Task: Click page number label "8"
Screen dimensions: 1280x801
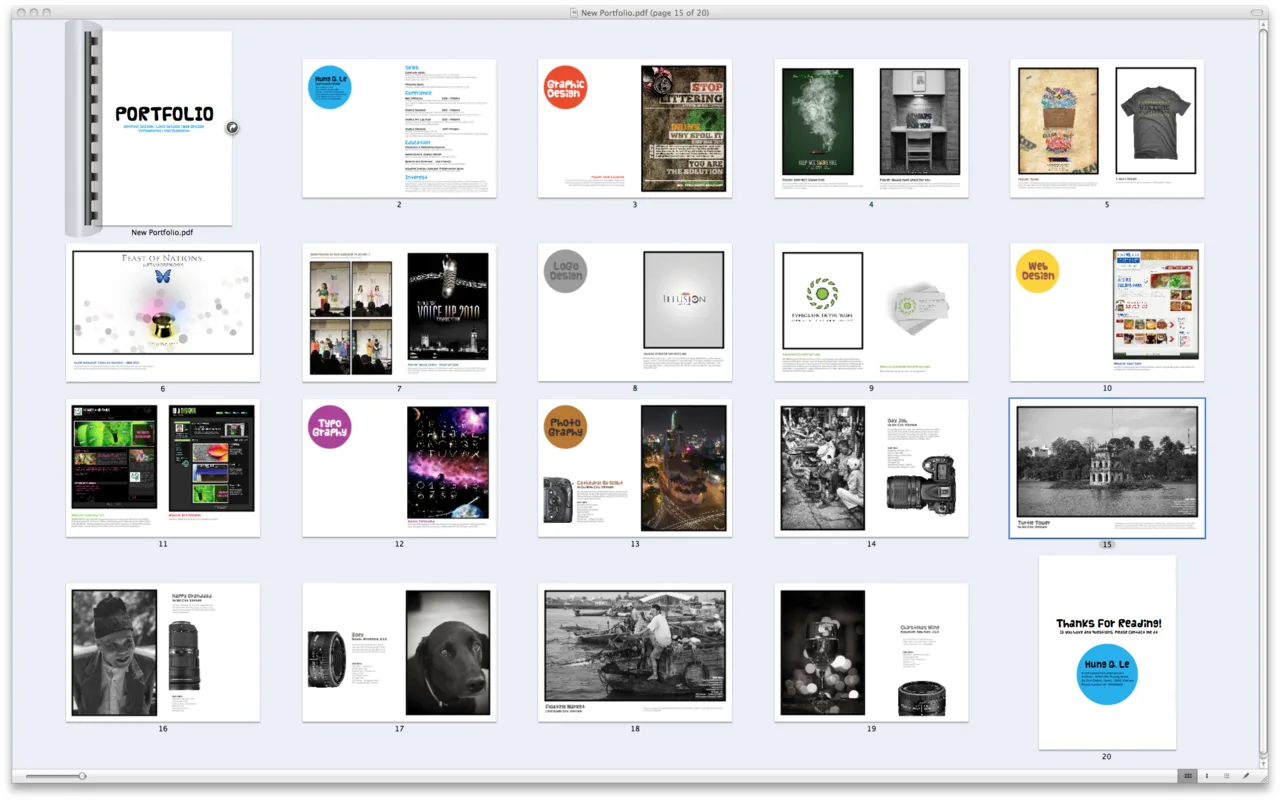Action: point(635,389)
